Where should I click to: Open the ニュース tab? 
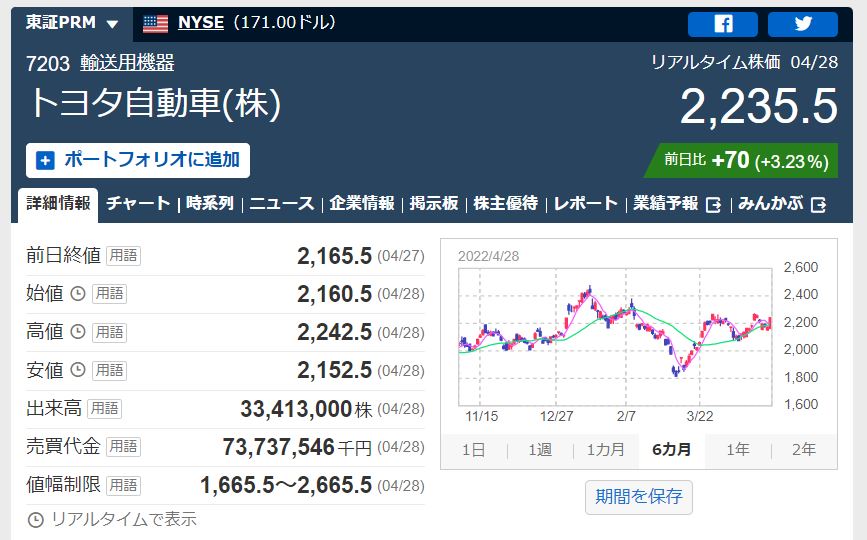pos(281,203)
